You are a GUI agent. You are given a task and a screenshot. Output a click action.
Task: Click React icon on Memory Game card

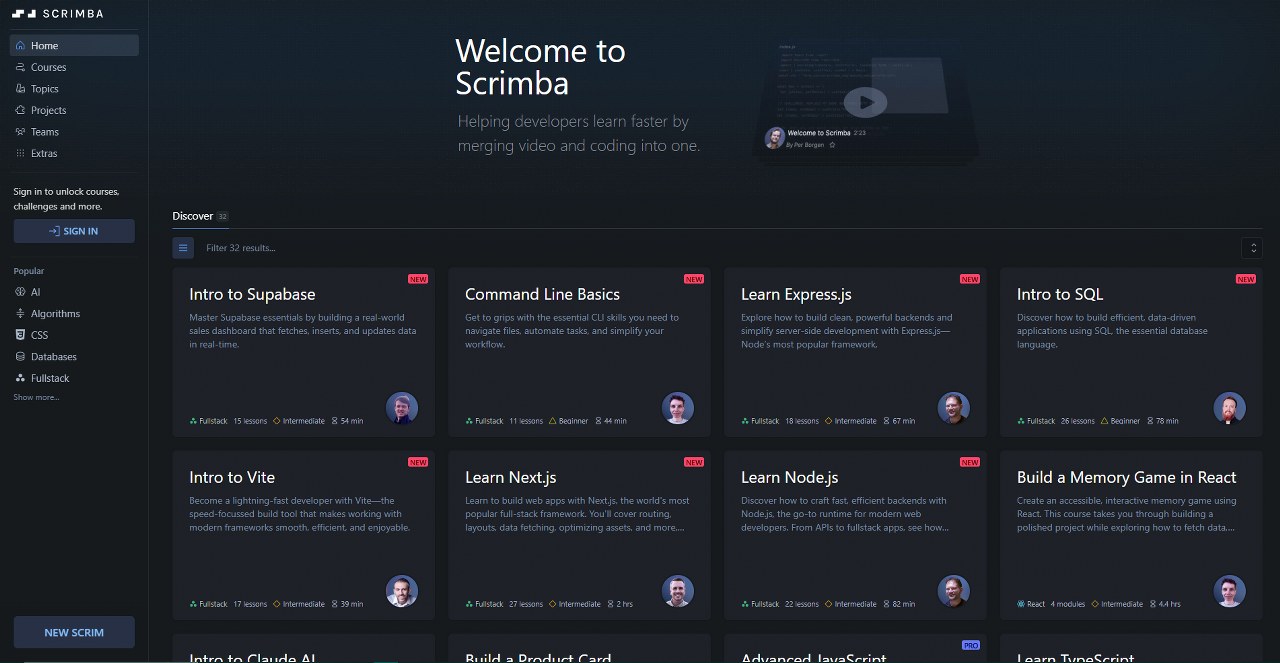[x=1021, y=604]
